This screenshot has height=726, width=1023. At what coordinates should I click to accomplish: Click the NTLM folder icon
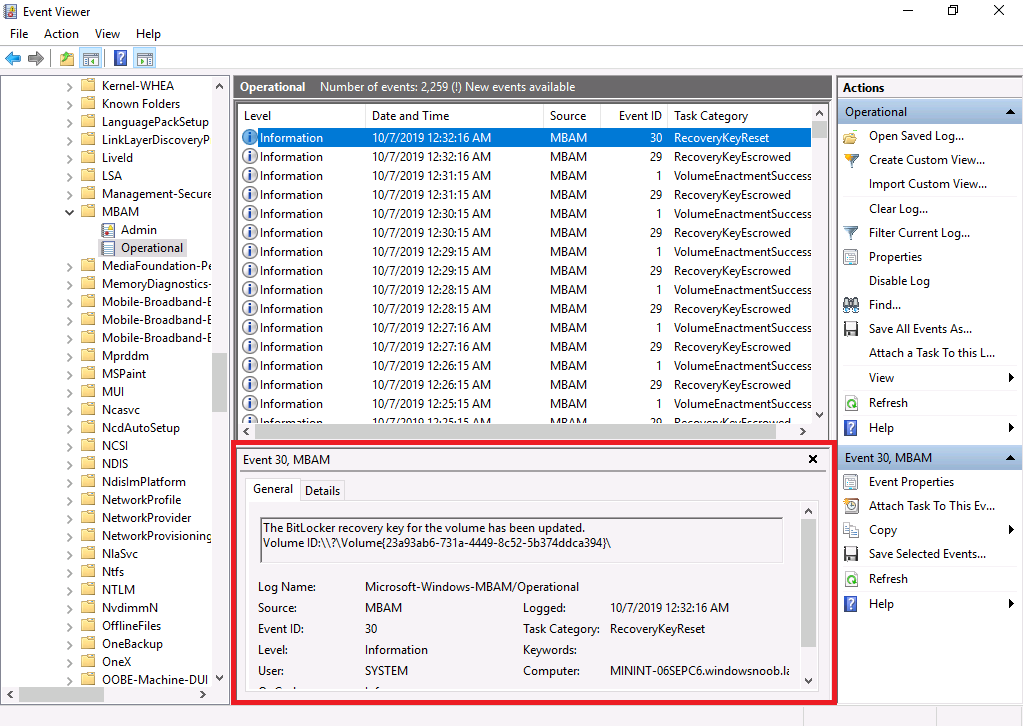(x=88, y=590)
